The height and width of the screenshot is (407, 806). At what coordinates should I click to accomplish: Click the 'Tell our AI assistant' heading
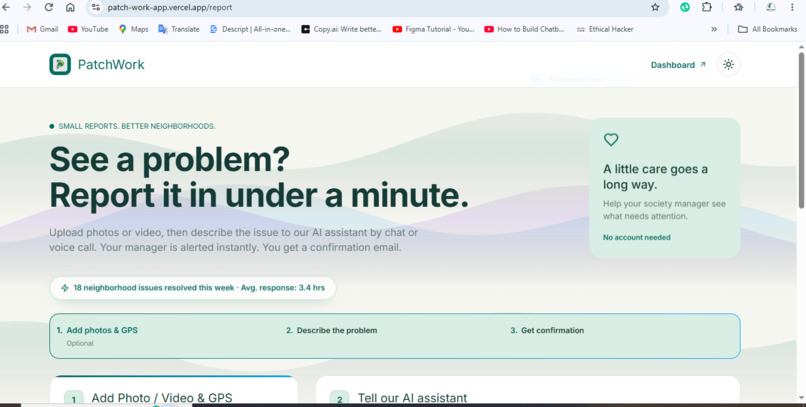[412, 398]
